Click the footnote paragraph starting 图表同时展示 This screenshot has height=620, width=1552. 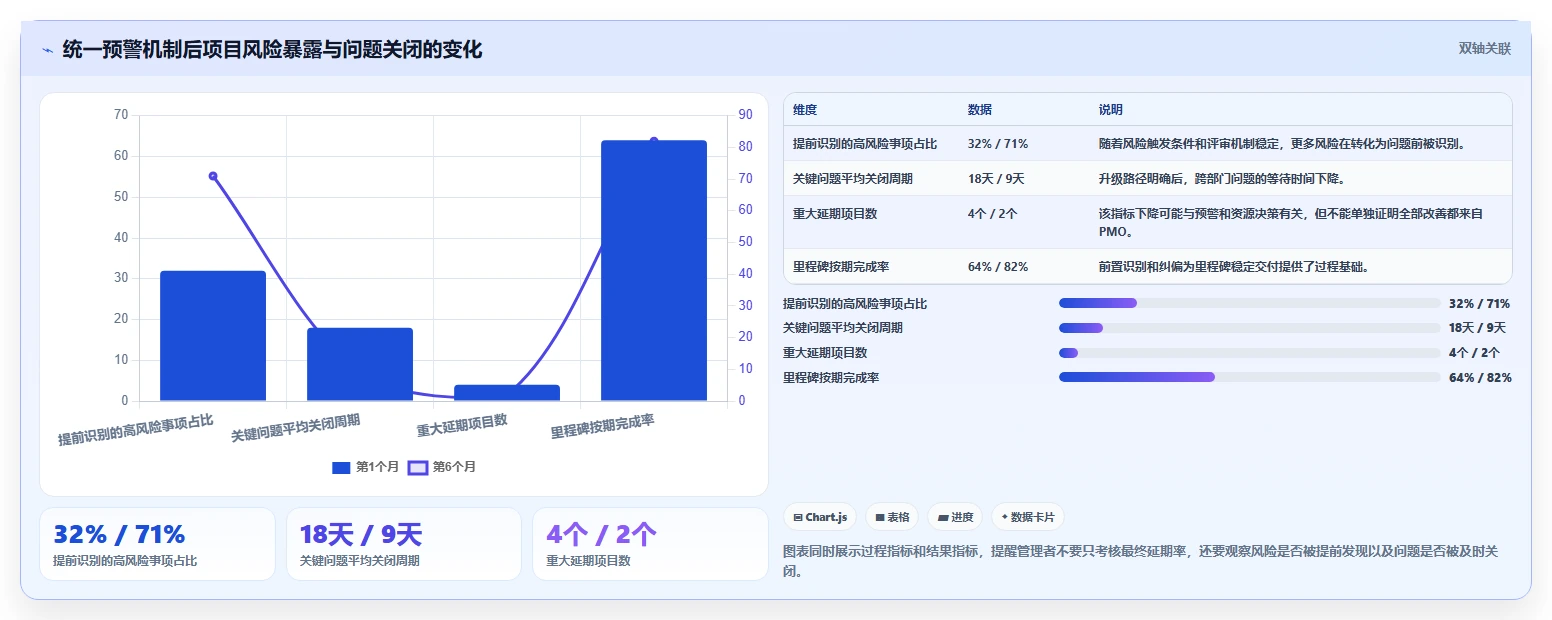click(1140, 561)
